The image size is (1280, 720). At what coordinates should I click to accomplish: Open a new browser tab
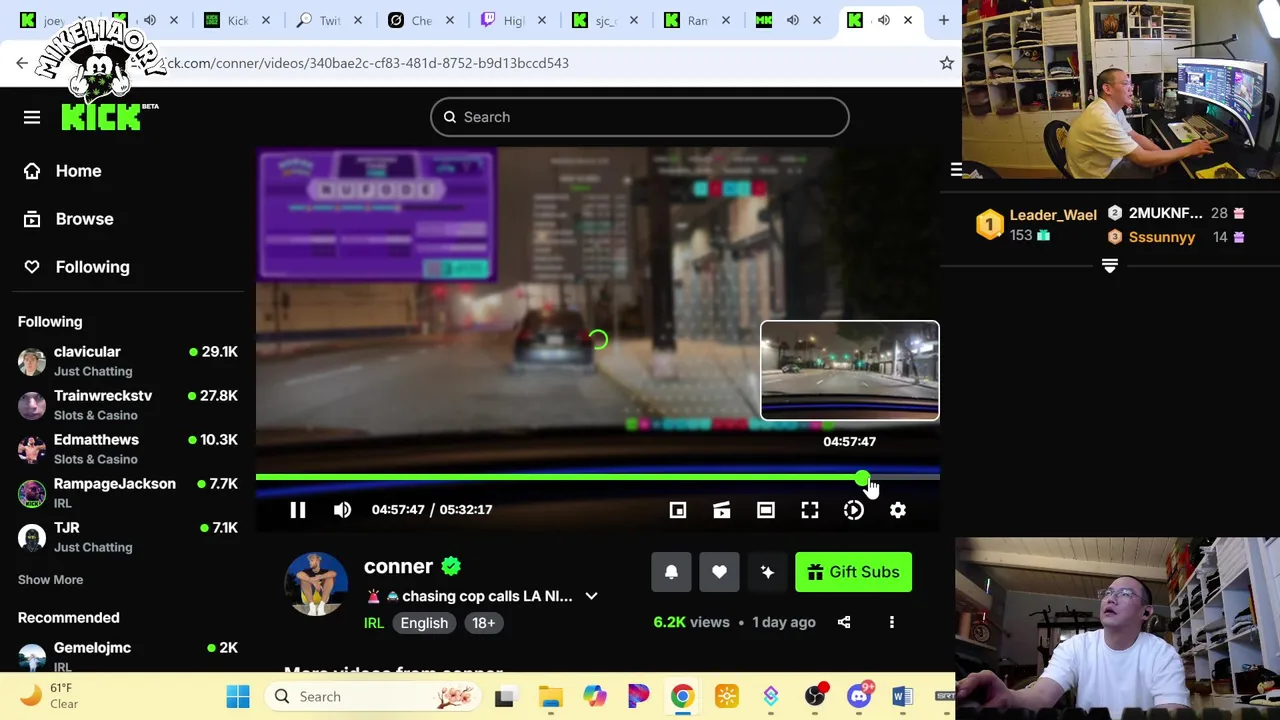(943, 20)
